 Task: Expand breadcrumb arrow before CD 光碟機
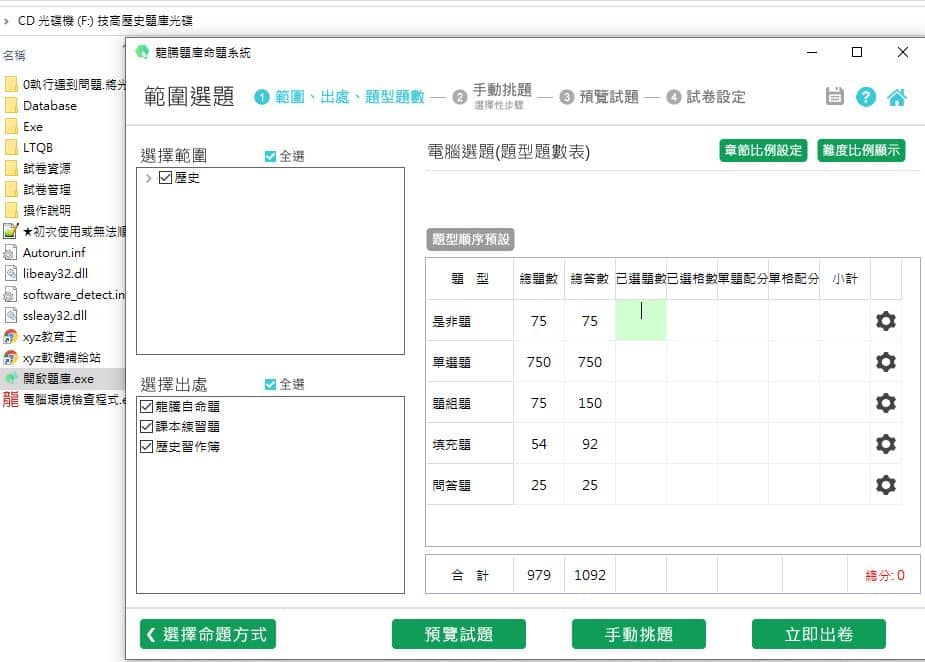click(6, 21)
